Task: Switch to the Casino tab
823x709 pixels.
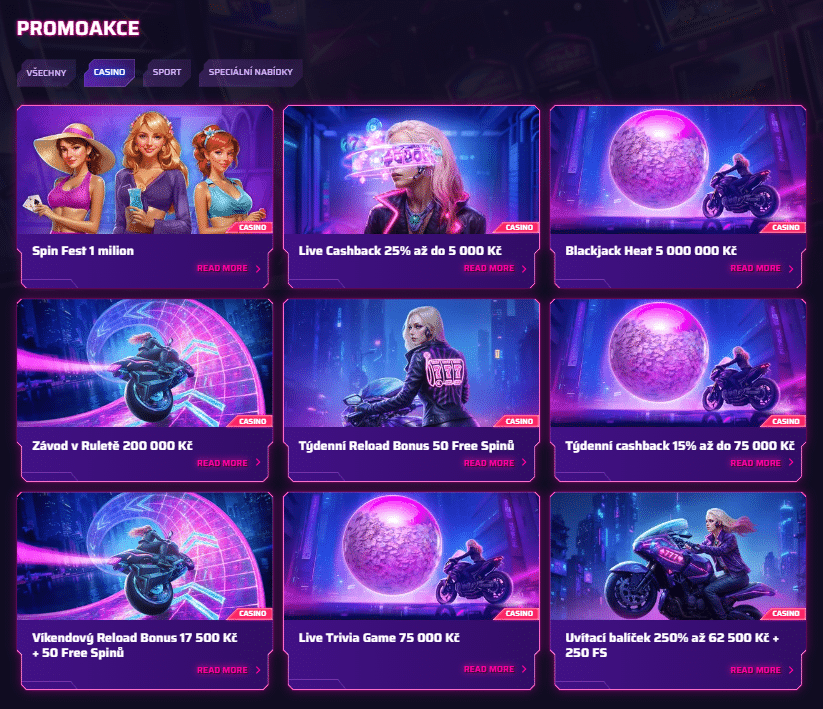Action: click(109, 72)
